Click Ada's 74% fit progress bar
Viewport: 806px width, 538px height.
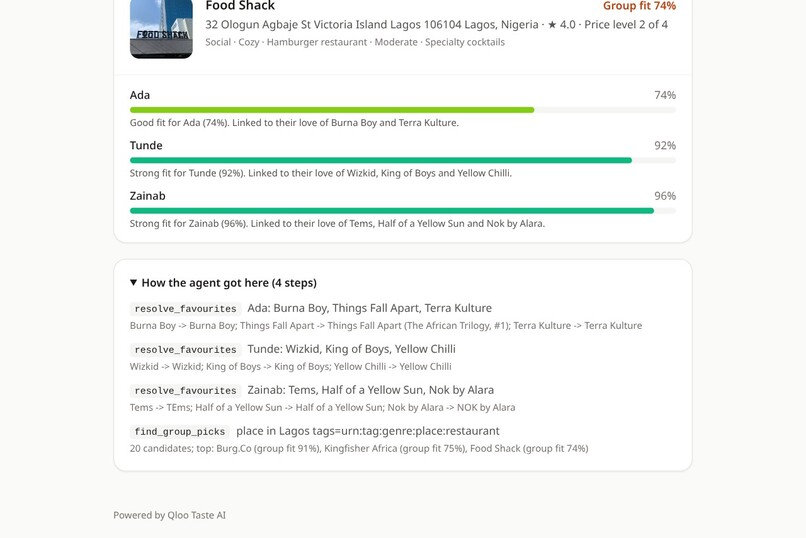(x=402, y=110)
